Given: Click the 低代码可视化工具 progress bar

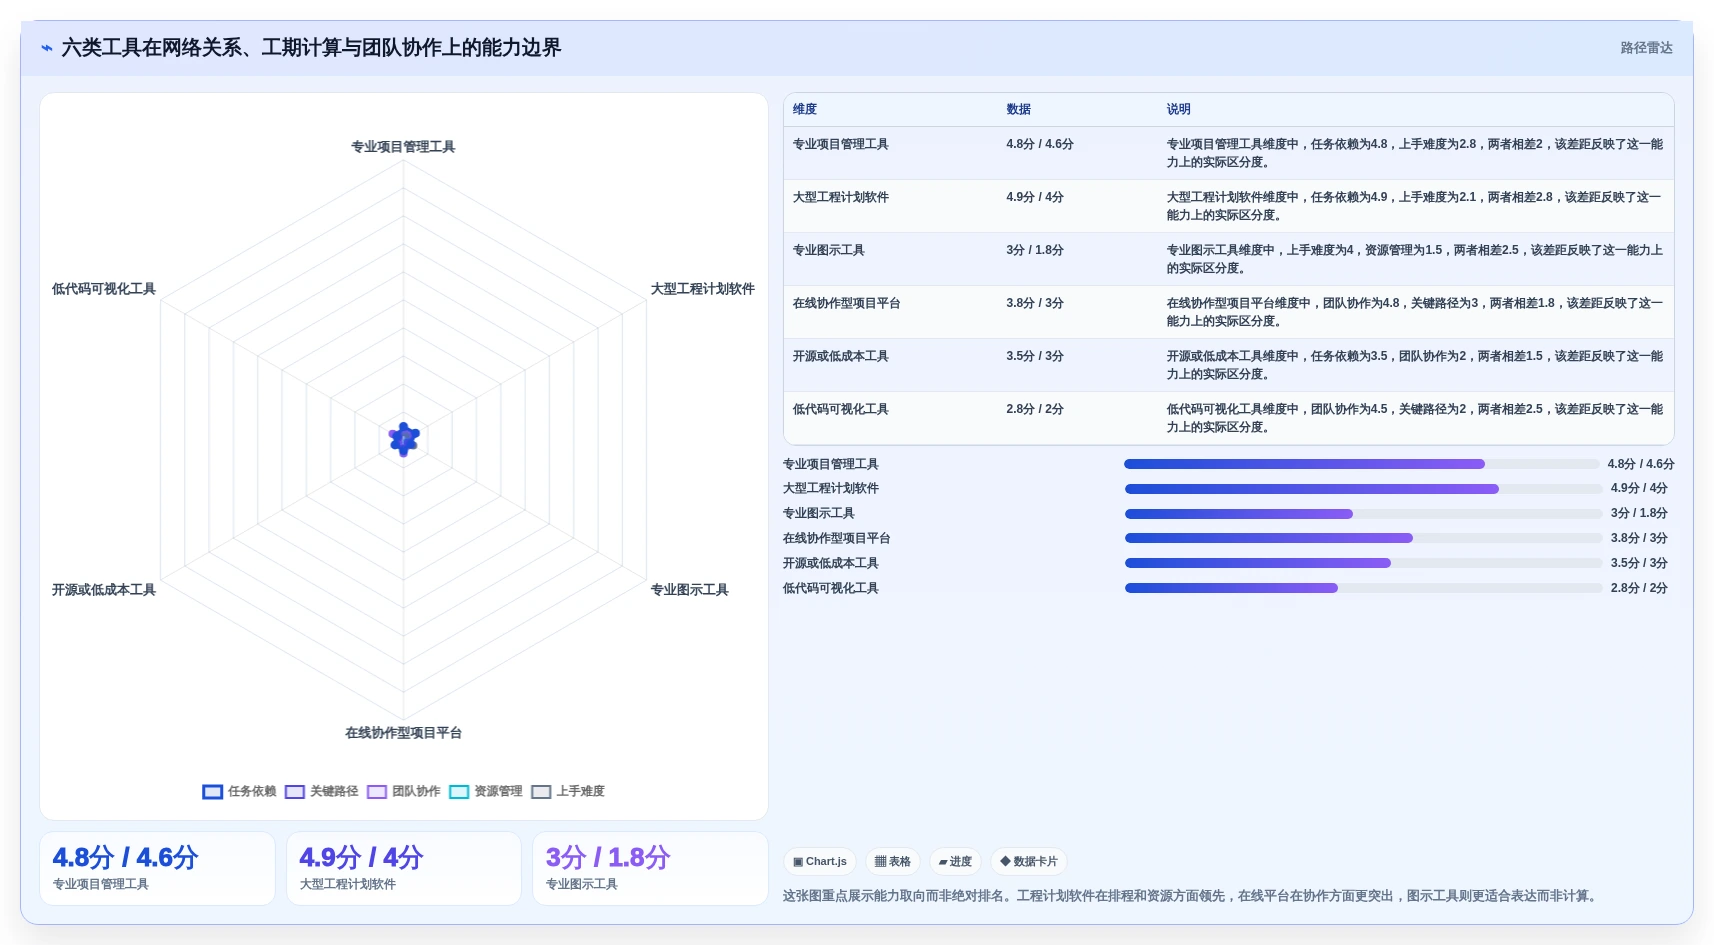Looking at the screenshot, I should pyautogui.click(x=1364, y=588).
